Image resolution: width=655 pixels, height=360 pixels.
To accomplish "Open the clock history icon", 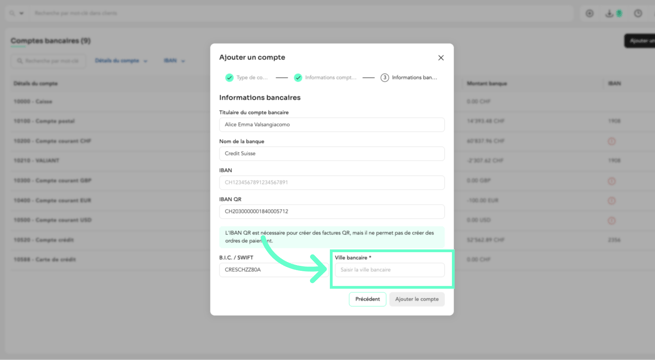I will point(638,13).
